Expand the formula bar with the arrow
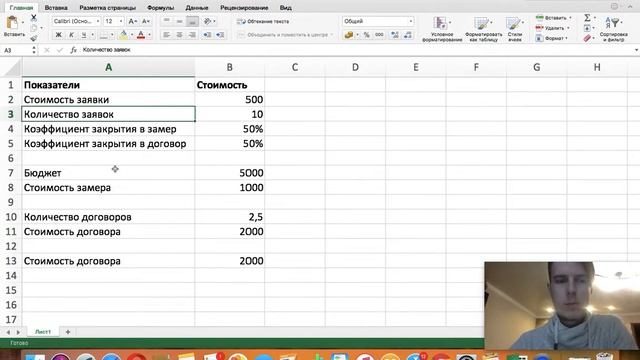 pyautogui.click(x=636, y=50)
